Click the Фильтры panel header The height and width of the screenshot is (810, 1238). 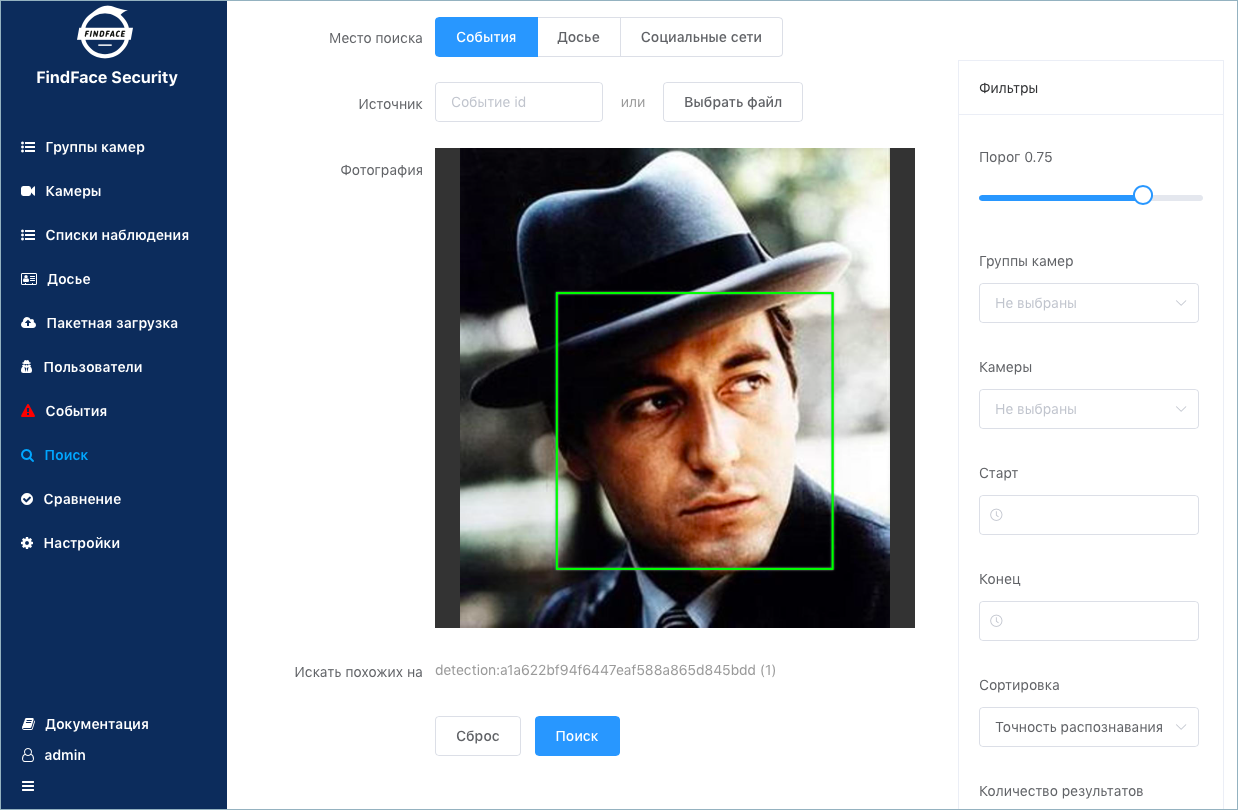[1091, 88]
